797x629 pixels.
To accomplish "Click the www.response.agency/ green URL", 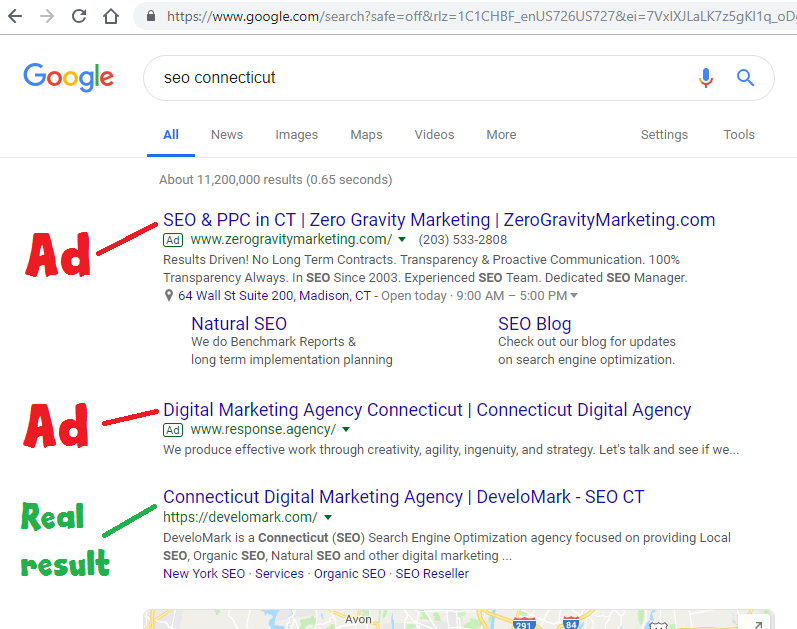I will pyautogui.click(x=263, y=430).
